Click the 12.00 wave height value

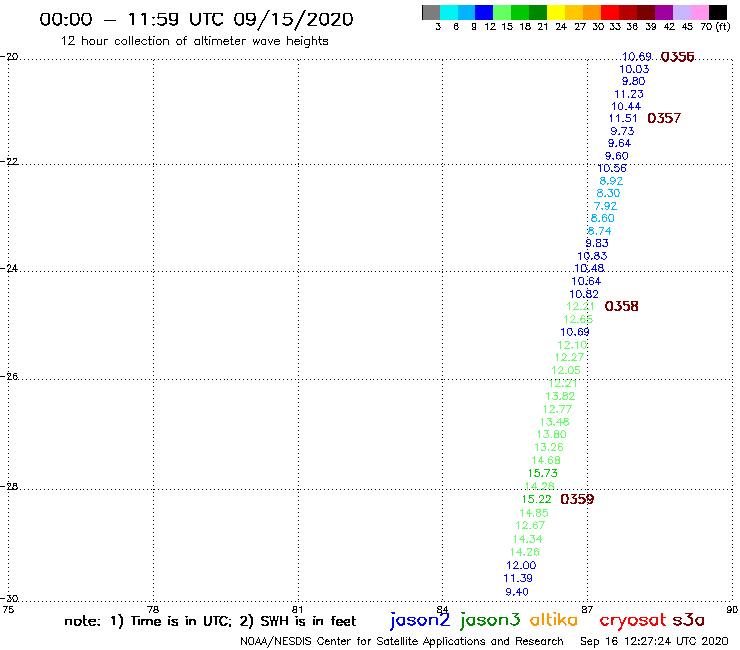click(x=521, y=566)
